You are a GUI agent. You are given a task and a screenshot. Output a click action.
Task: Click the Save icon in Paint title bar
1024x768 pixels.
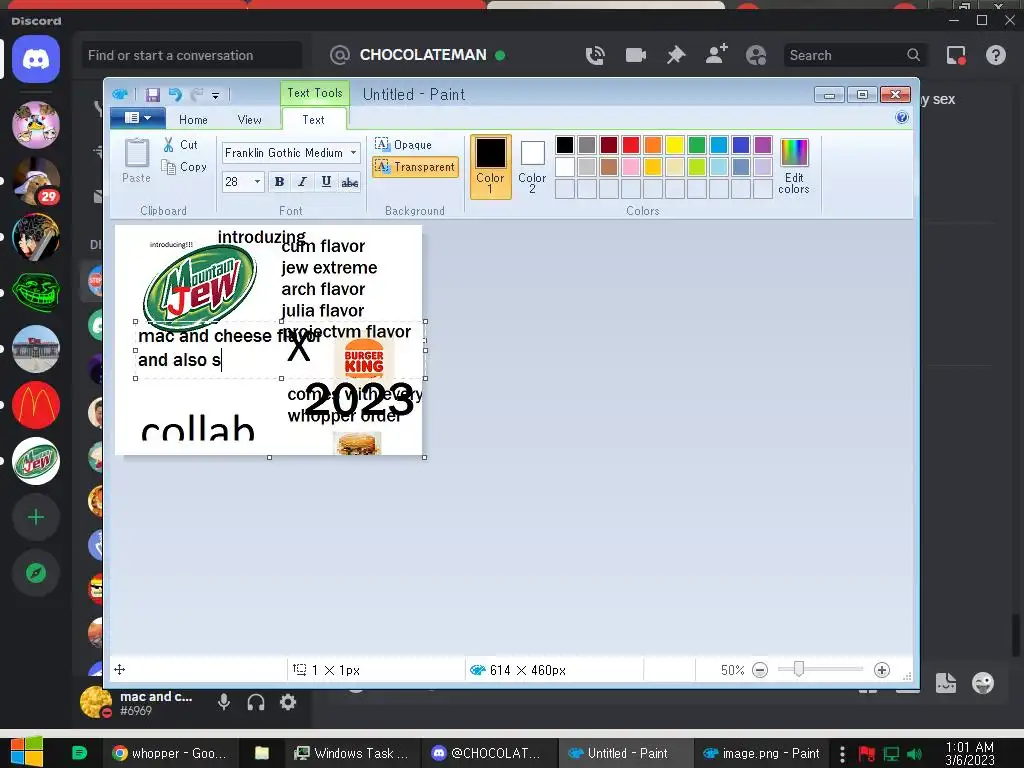click(x=152, y=95)
